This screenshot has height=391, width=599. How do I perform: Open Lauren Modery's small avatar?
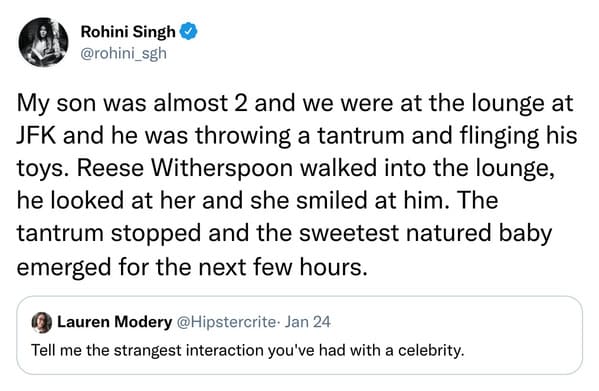42,322
